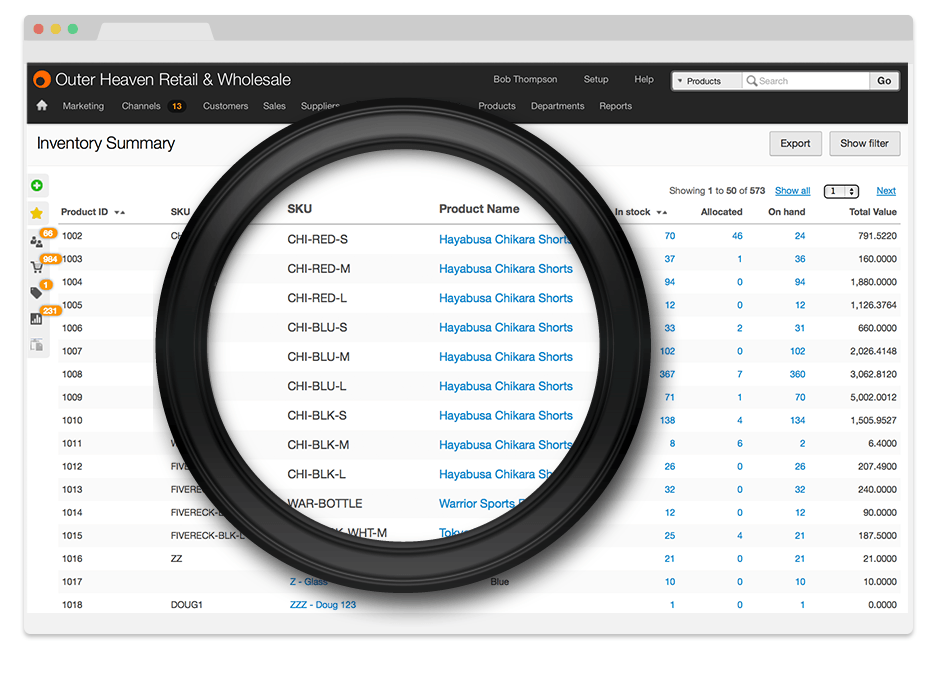
Task: Click the yellow minimize window dot
Action: (56, 29)
